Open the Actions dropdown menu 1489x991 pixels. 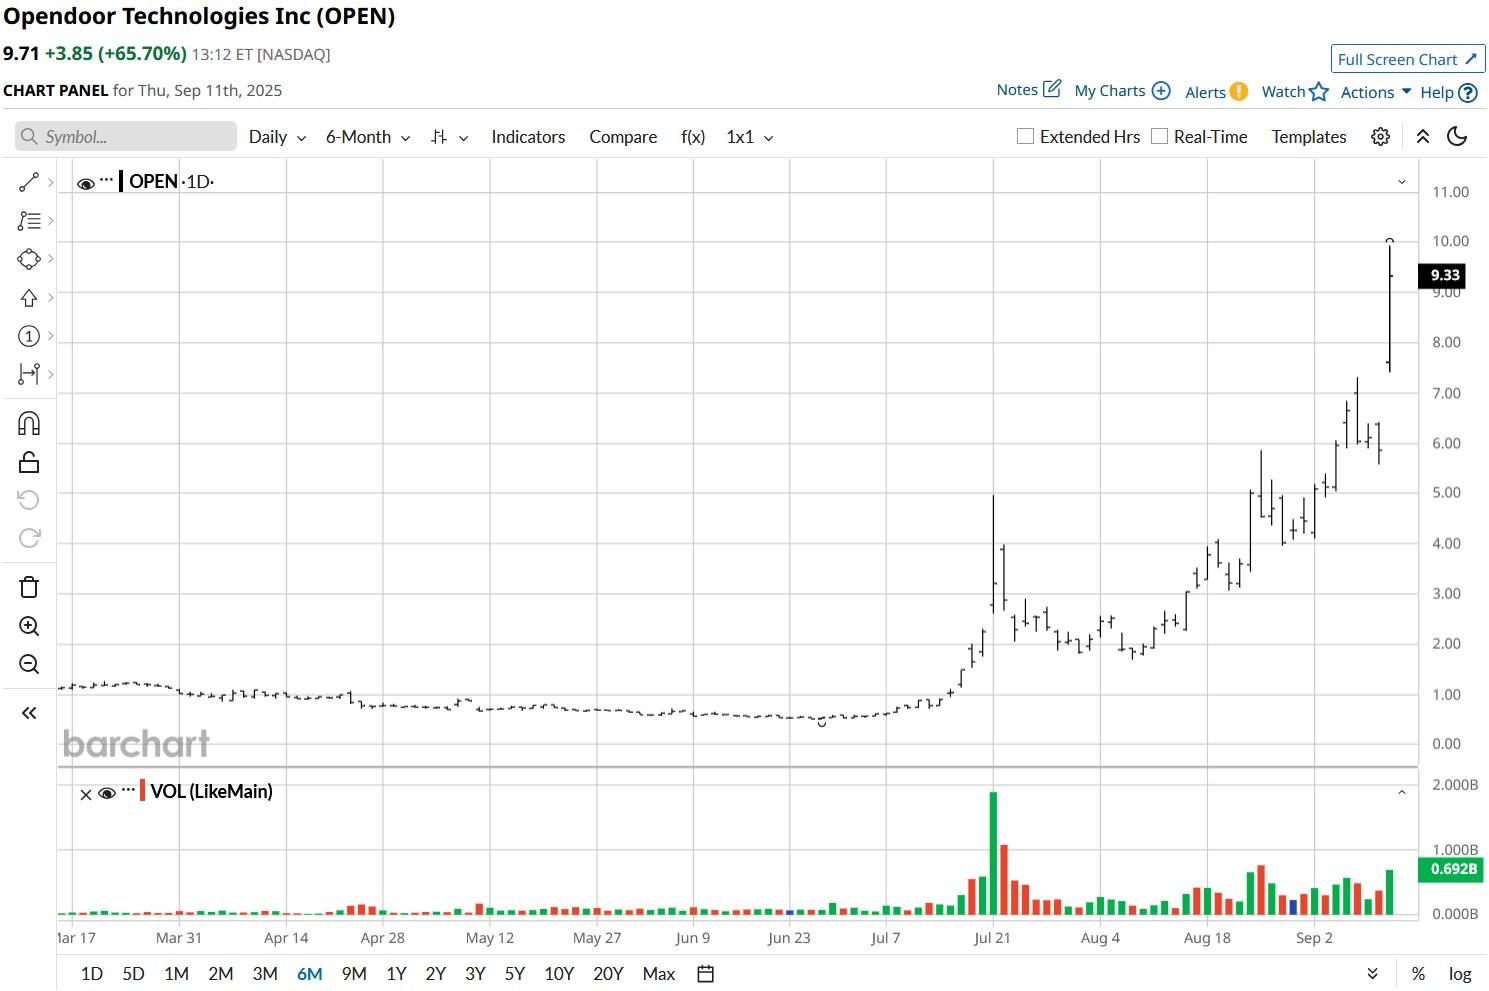coord(1376,92)
